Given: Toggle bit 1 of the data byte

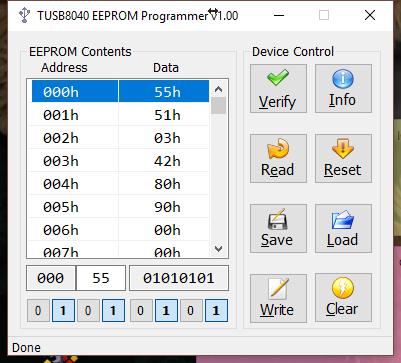Looking at the screenshot, I should point(191,311).
